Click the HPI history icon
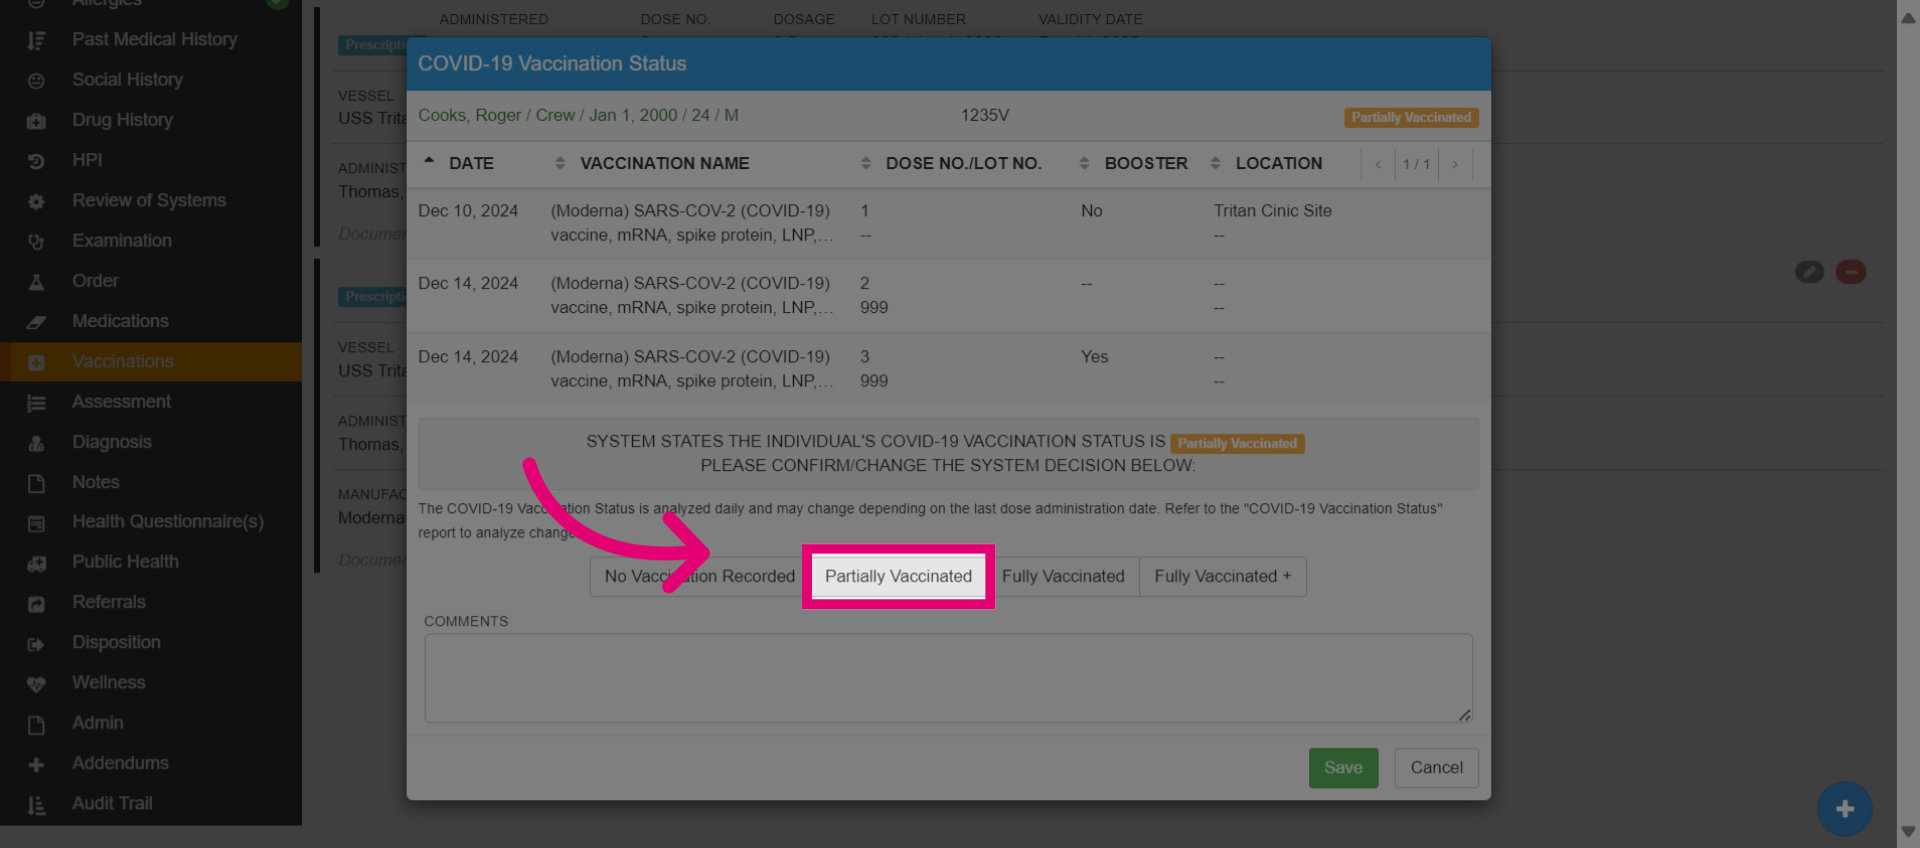The image size is (1920, 848). coord(36,160)
